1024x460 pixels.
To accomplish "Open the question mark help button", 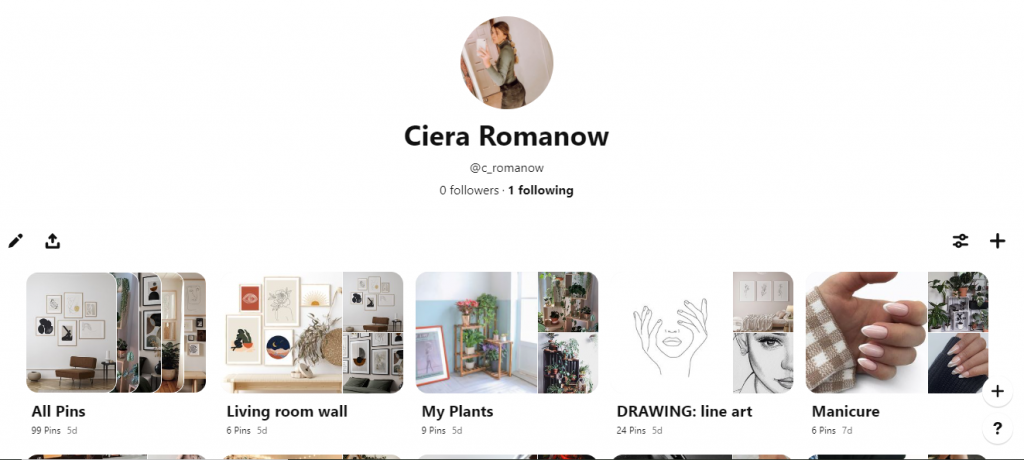I will (997, 429).
